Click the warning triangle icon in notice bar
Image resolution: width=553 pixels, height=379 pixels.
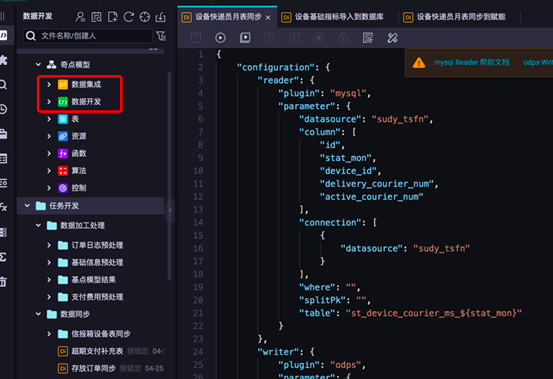click(419, 63)
